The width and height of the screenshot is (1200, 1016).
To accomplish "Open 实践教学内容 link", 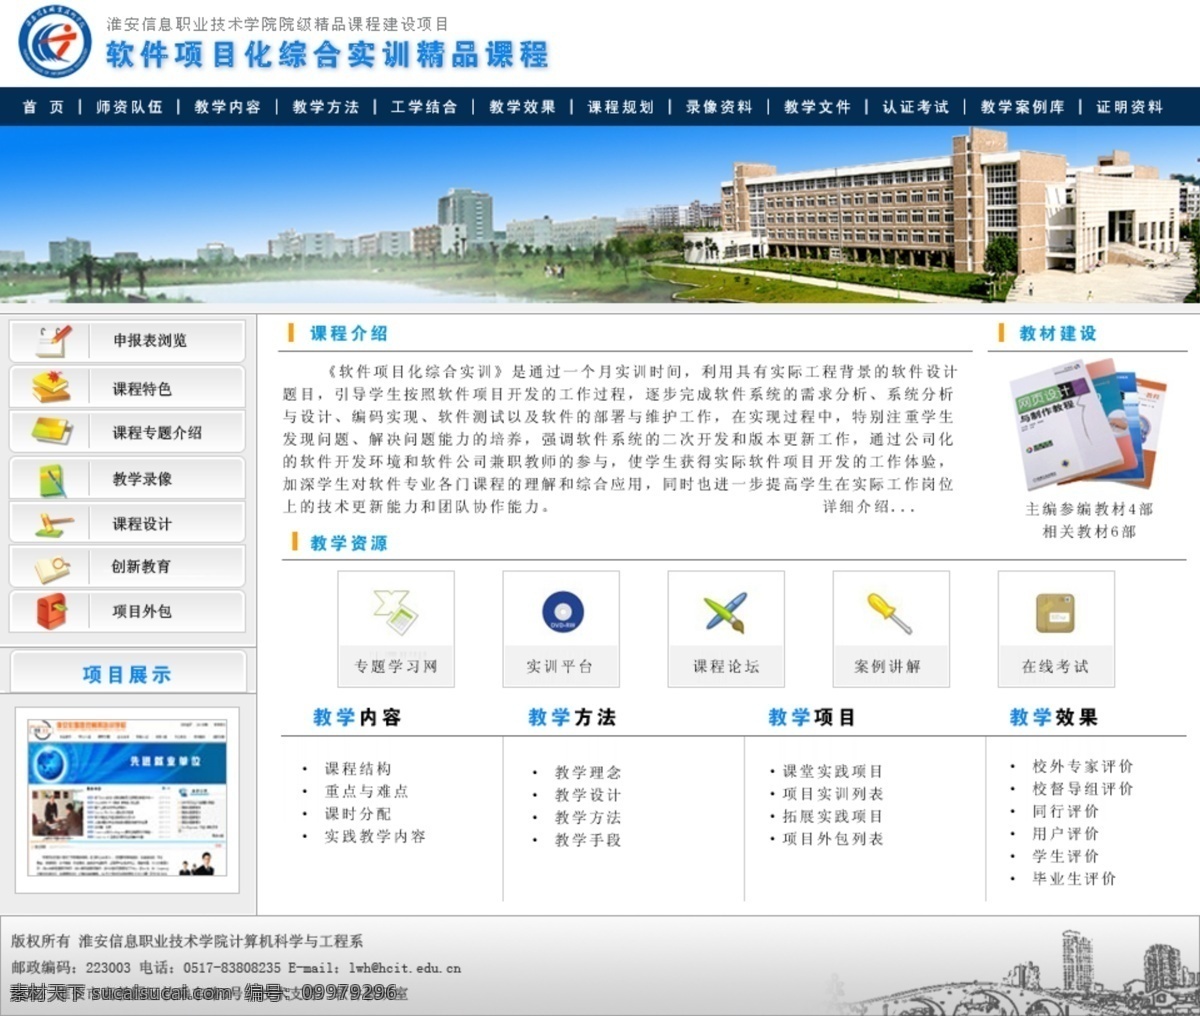I will (x=375, y=836).
